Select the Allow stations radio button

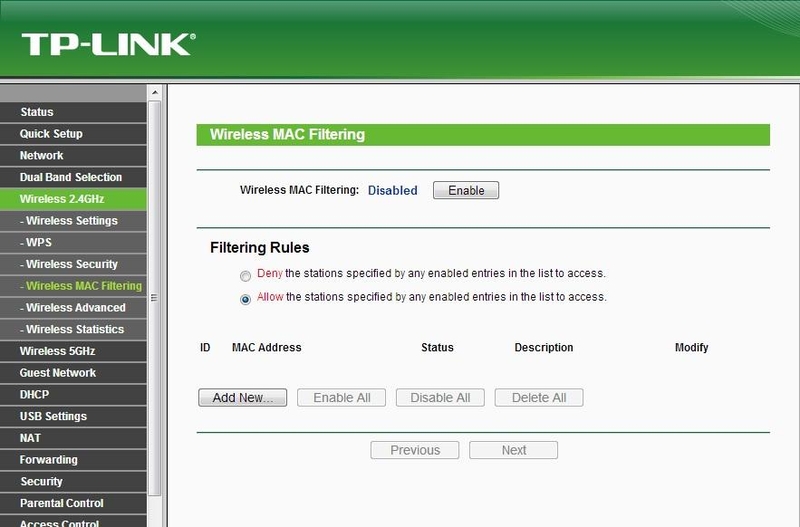click(245, 299)
